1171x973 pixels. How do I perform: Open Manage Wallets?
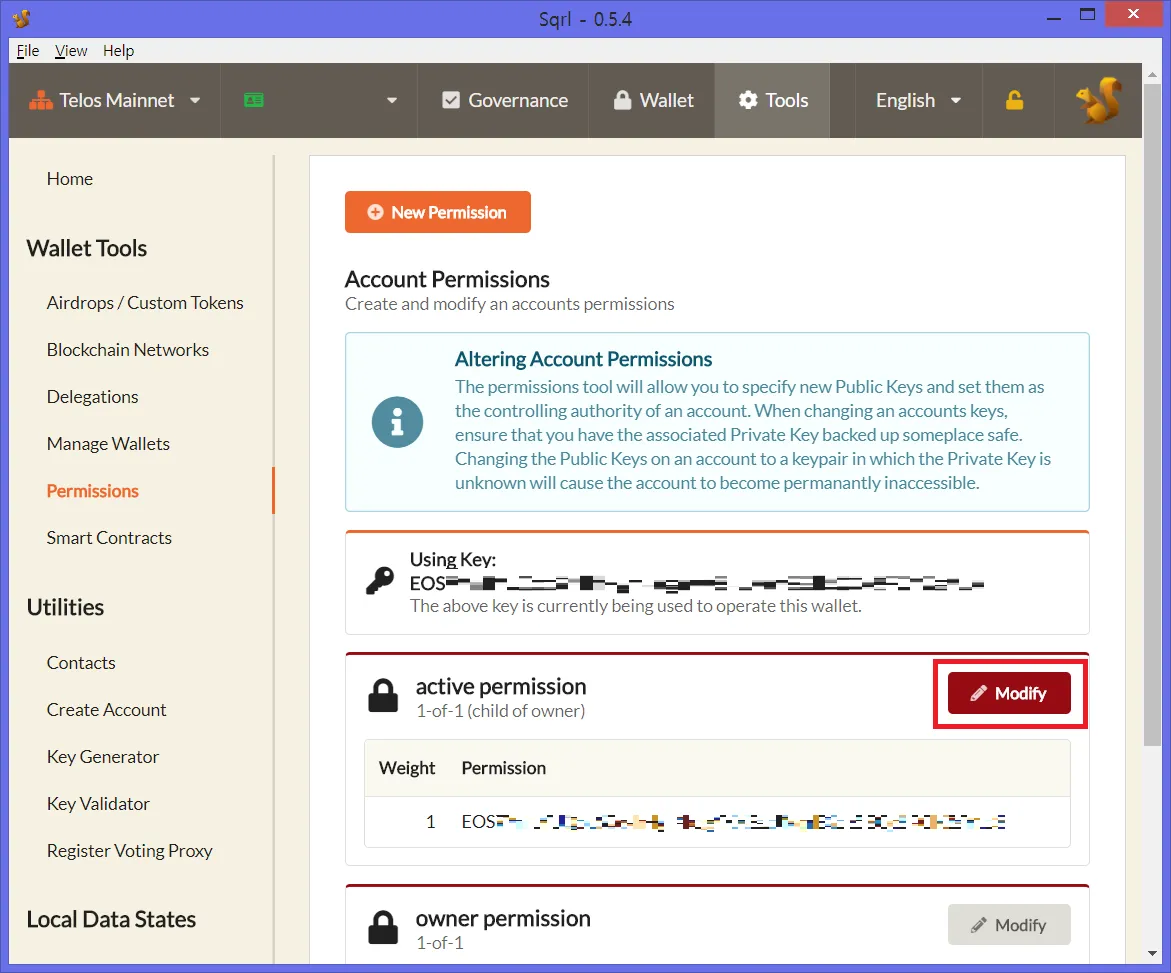tap(108, 444)
